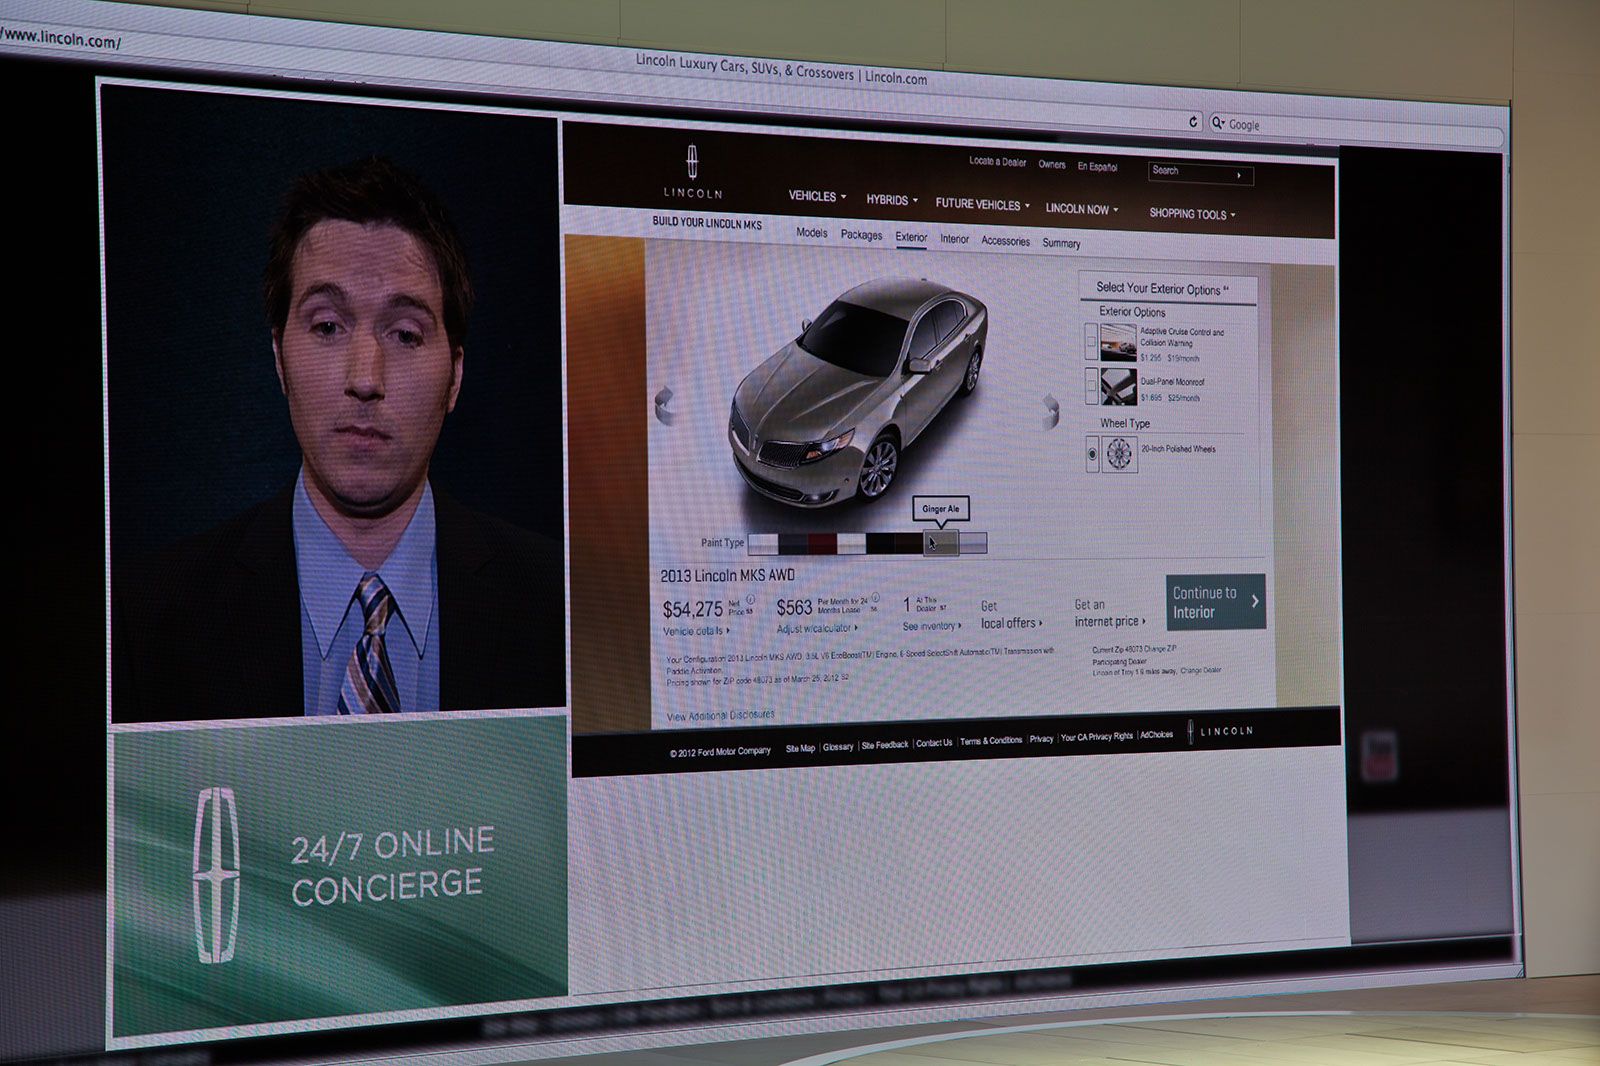Click Continue to Interior button
This screenshot has width=1600, height=1066.
tap(1215, 601)
